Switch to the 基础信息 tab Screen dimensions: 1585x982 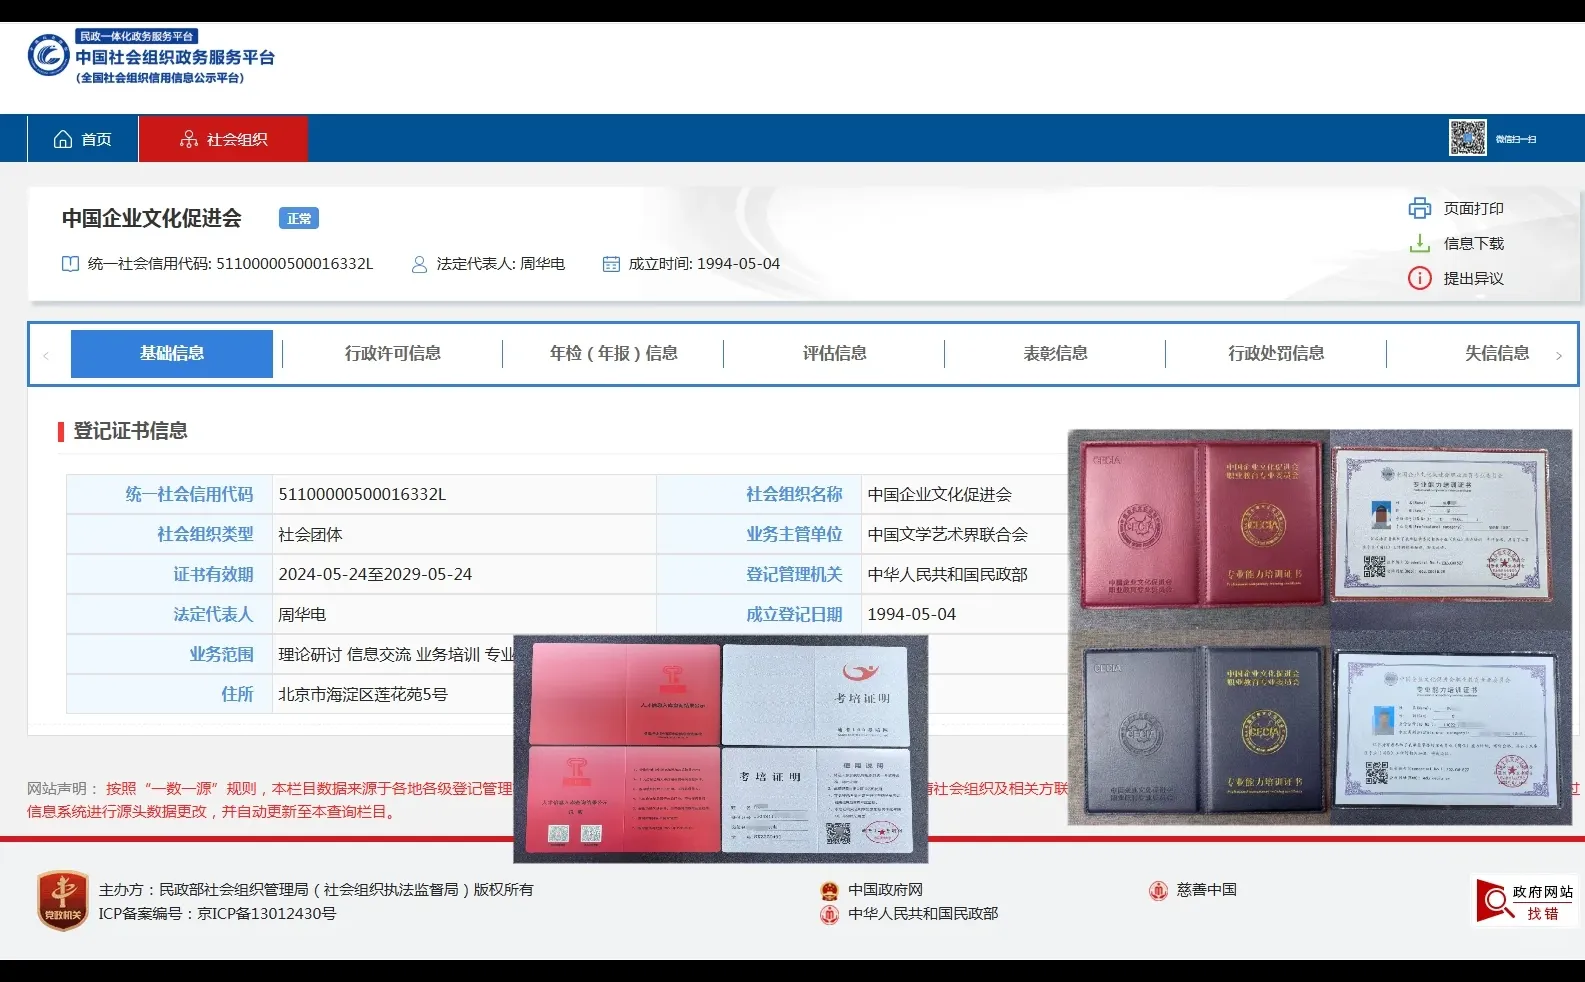(172, 353)
